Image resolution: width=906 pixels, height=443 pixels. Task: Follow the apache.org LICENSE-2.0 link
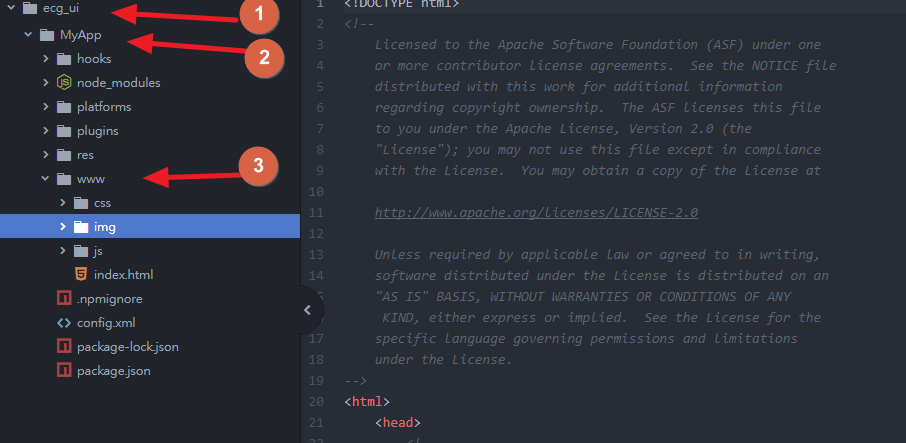(x=536, y=213)
